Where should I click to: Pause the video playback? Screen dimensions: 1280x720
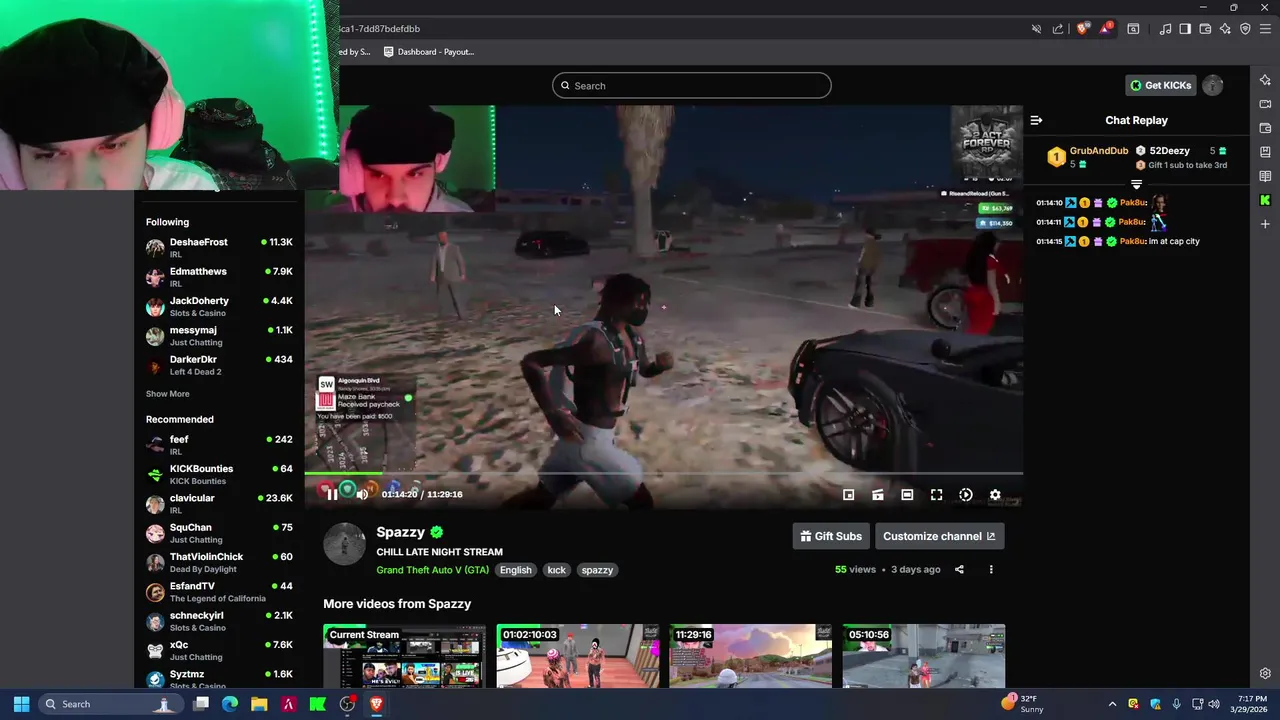tap(332, 494)
